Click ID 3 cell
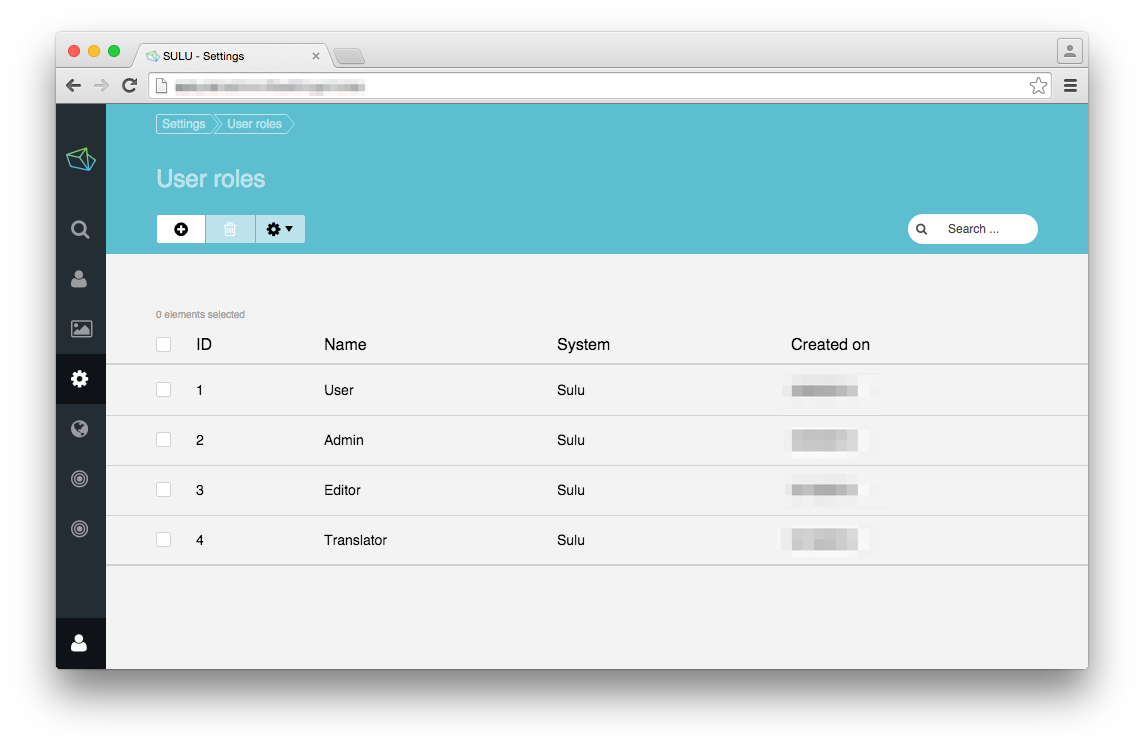Viewport: 1144px width, 749px height. 199,490
